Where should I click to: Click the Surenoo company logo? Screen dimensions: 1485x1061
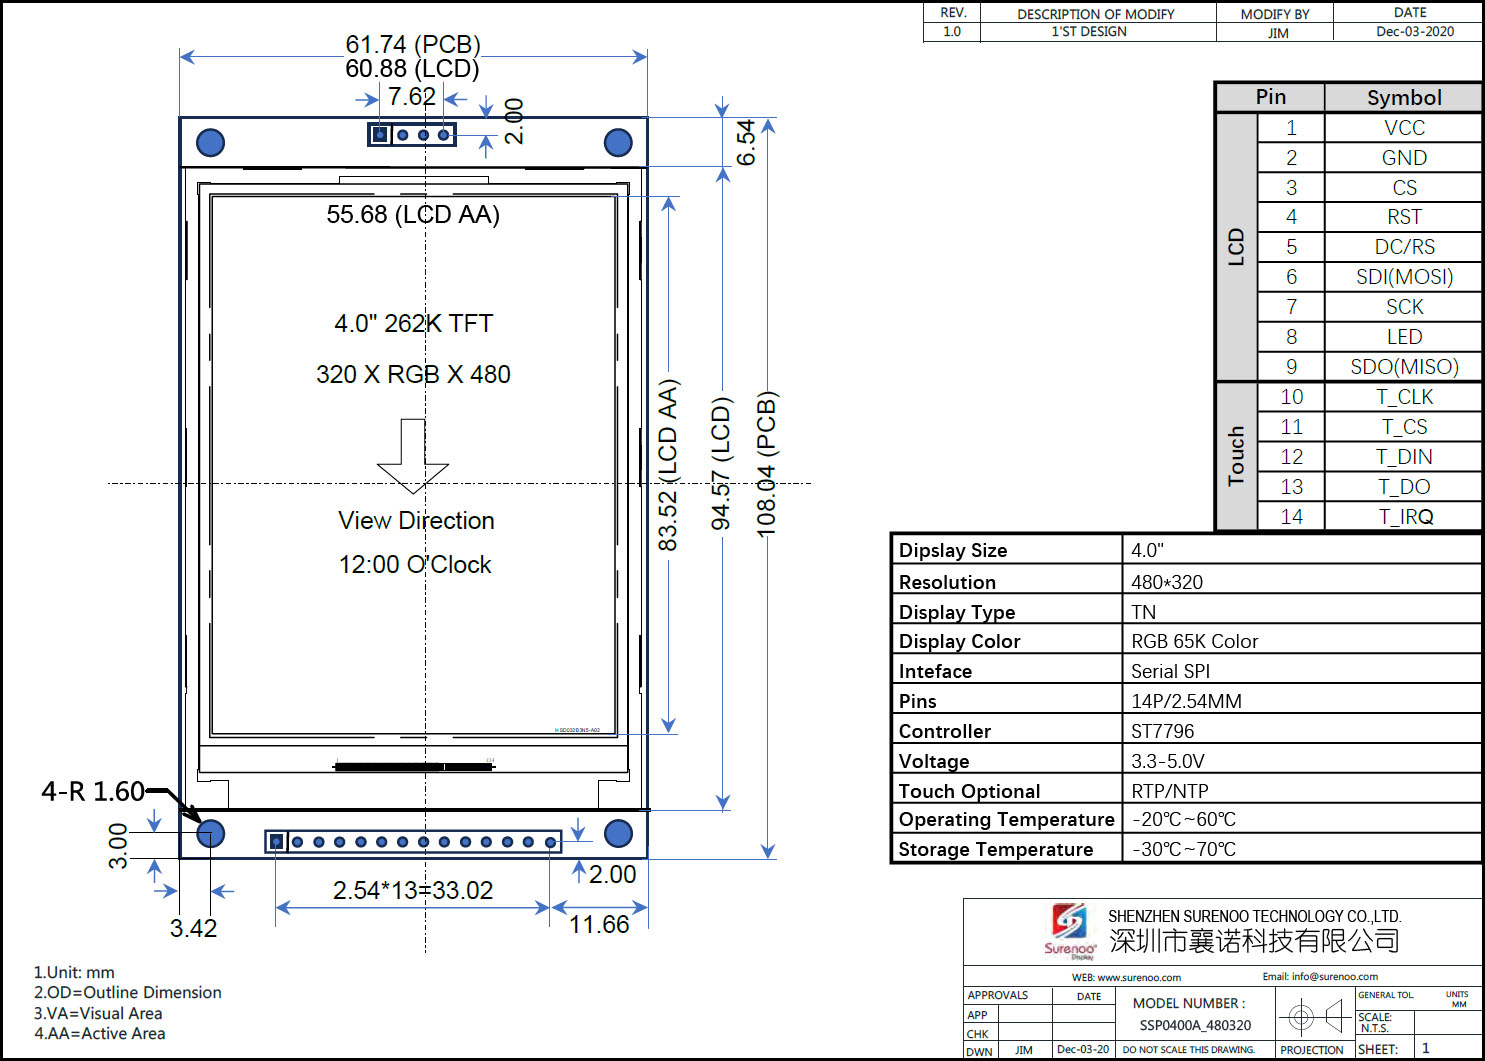point(1069,928)
